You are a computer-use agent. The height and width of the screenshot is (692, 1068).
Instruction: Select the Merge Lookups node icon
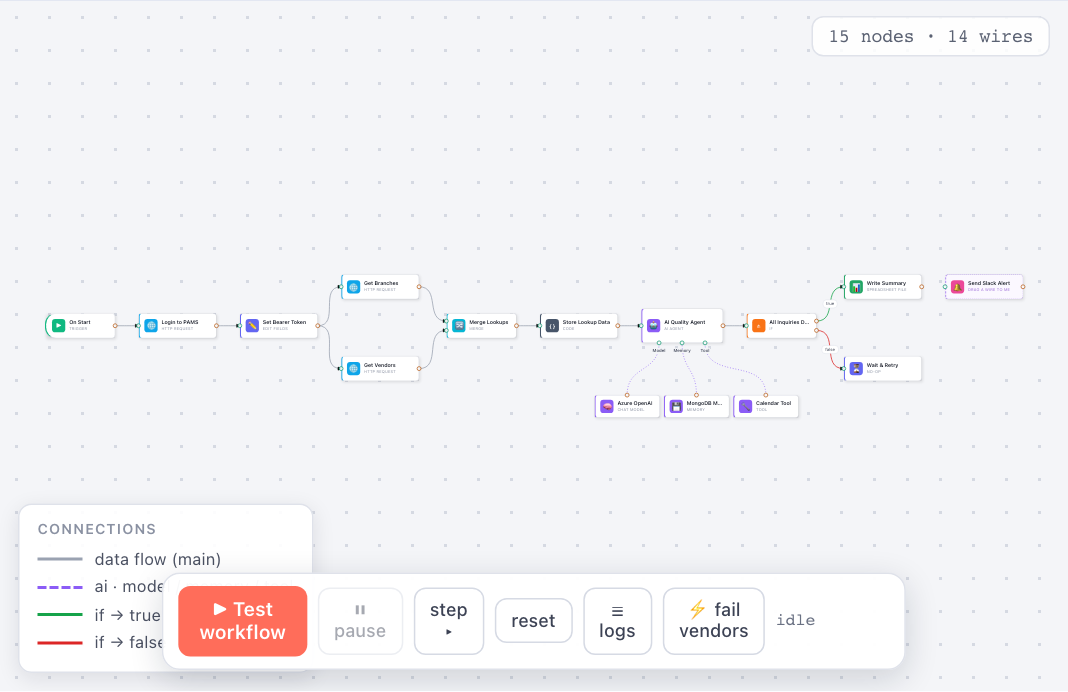(459, 326)
